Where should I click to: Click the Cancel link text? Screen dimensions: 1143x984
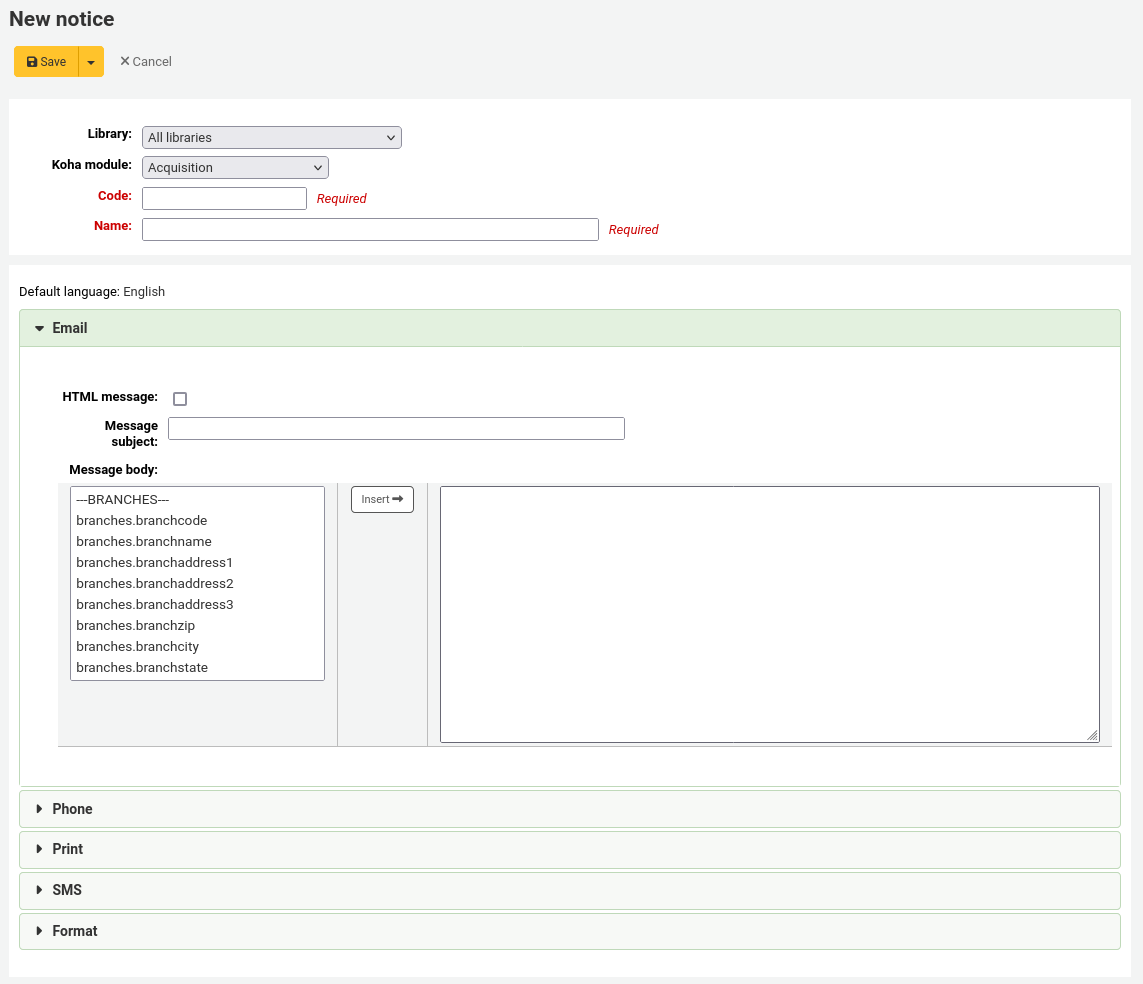coord(151,61)
